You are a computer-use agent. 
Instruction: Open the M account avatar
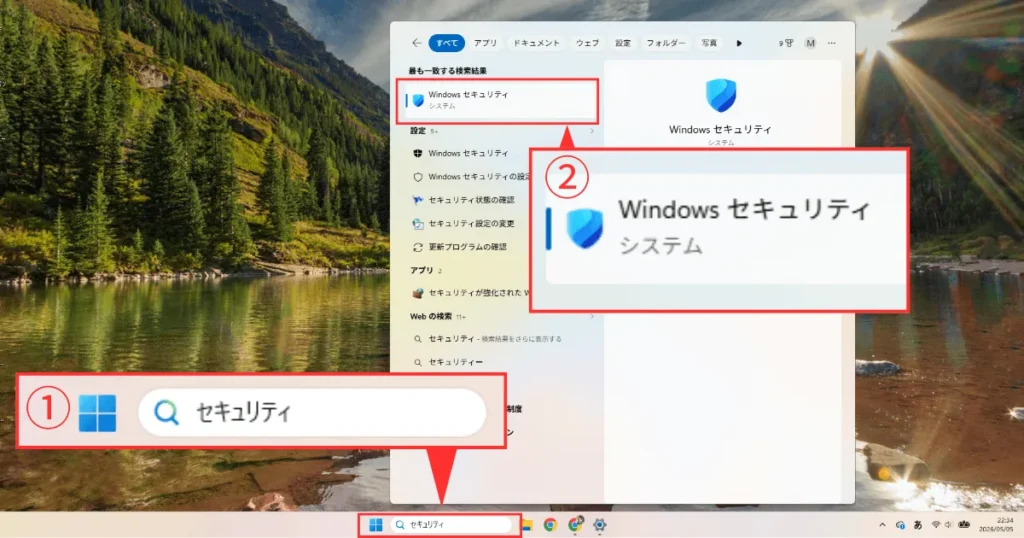tap(810, 43)
